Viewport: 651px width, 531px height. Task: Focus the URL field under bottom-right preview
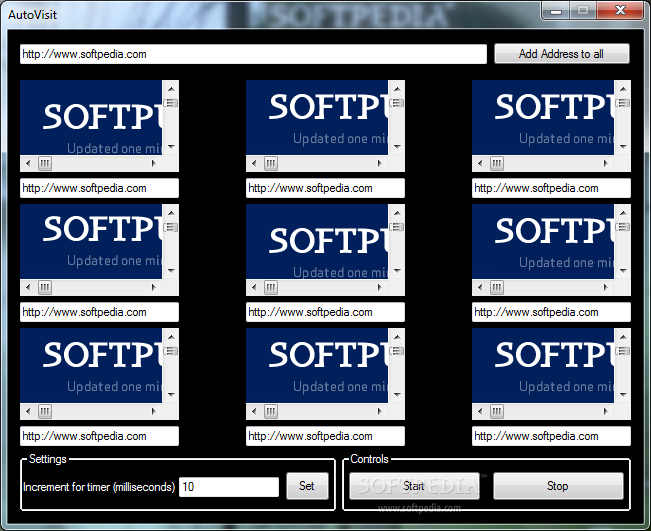tap(551, 436)
